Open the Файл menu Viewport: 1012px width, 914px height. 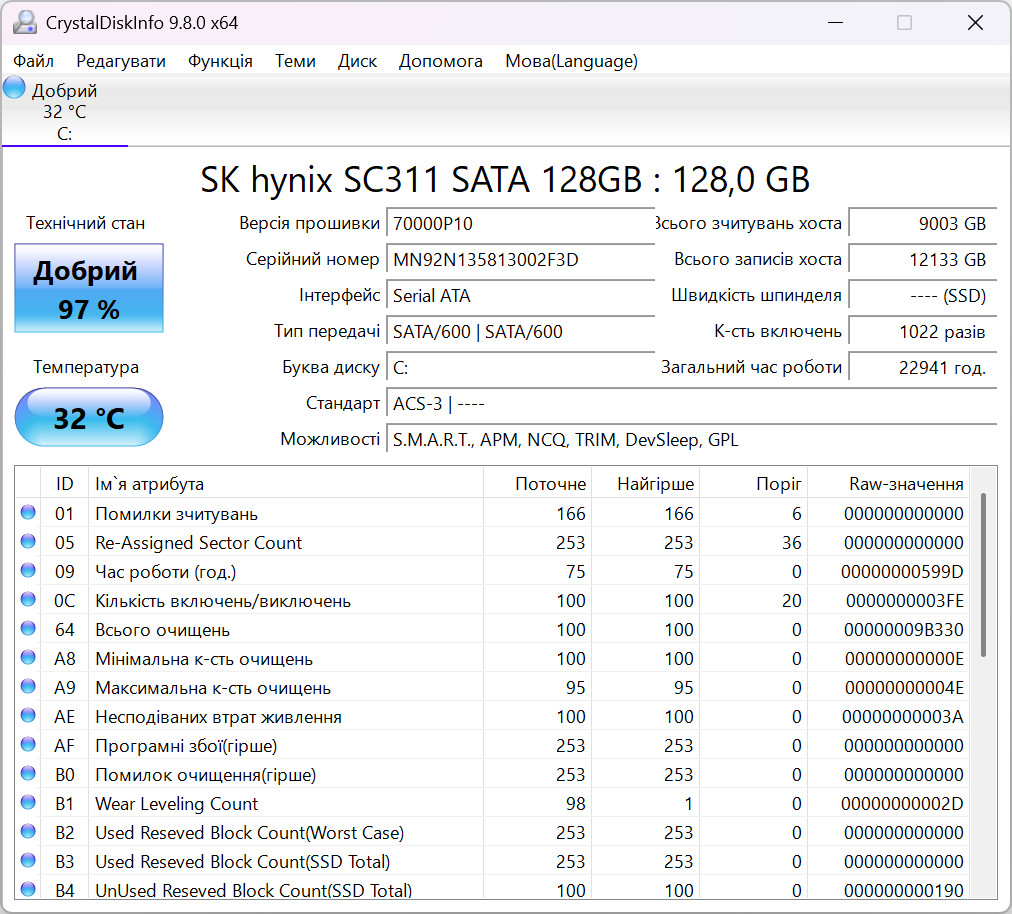click(34, 61)
